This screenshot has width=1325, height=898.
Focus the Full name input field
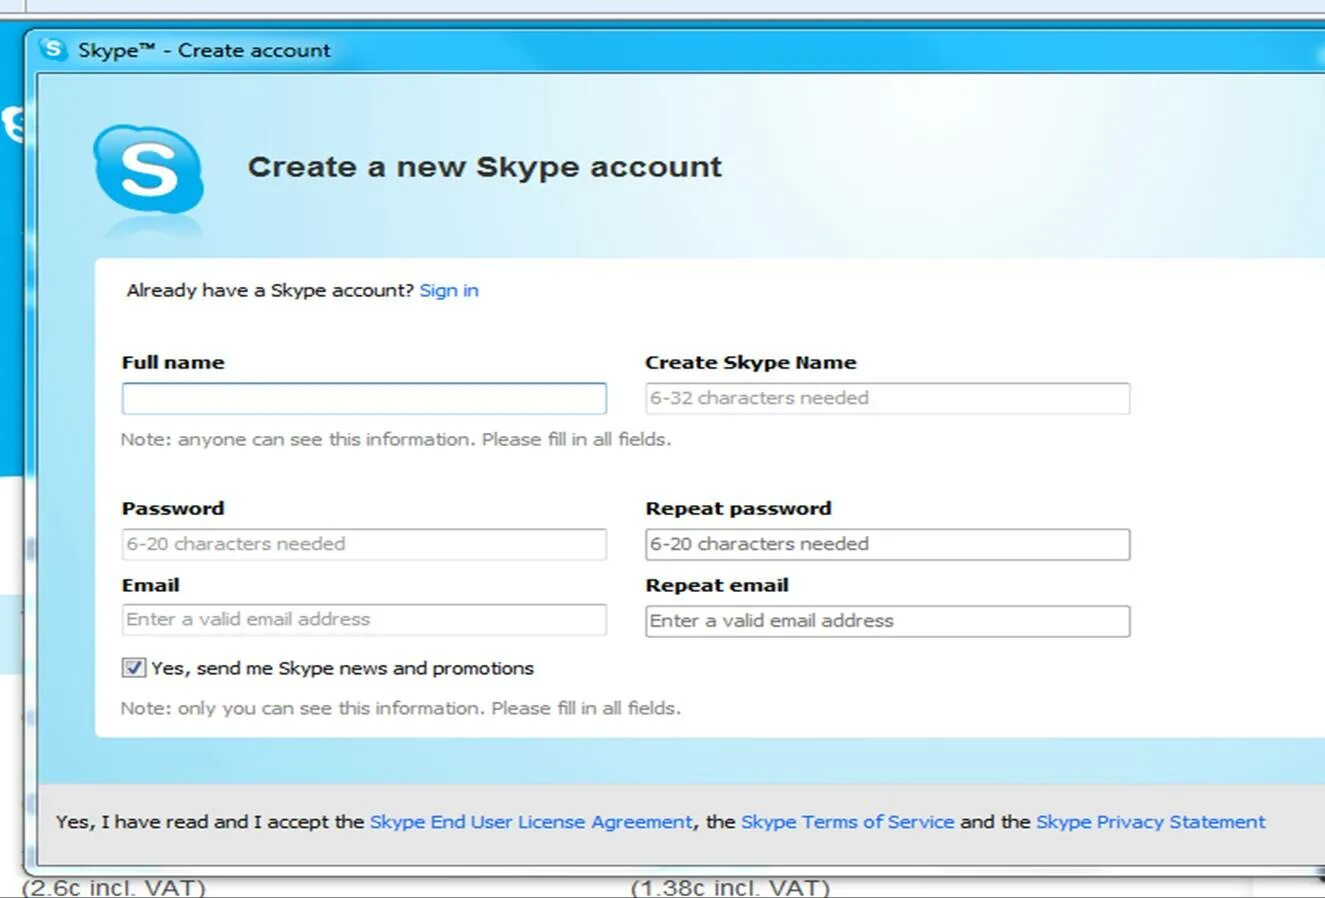point(364,398)
